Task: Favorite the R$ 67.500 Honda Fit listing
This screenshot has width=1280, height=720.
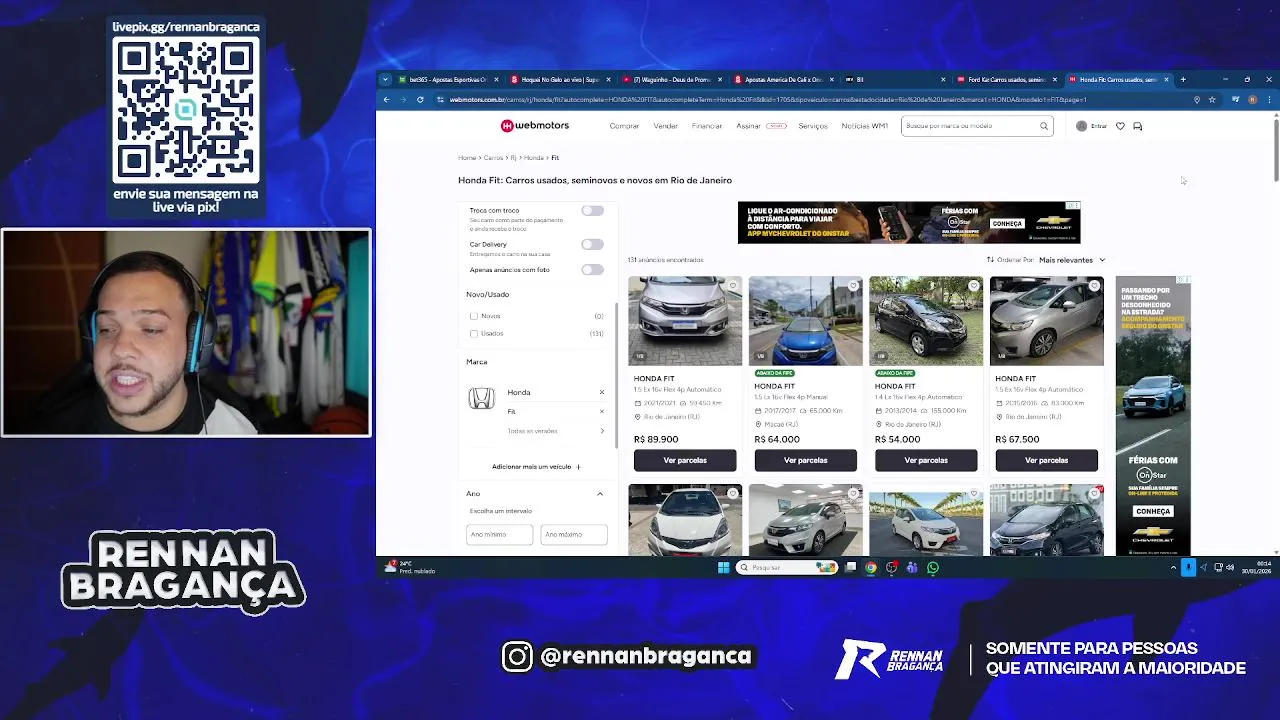Action: click(x=1094, y=286)
